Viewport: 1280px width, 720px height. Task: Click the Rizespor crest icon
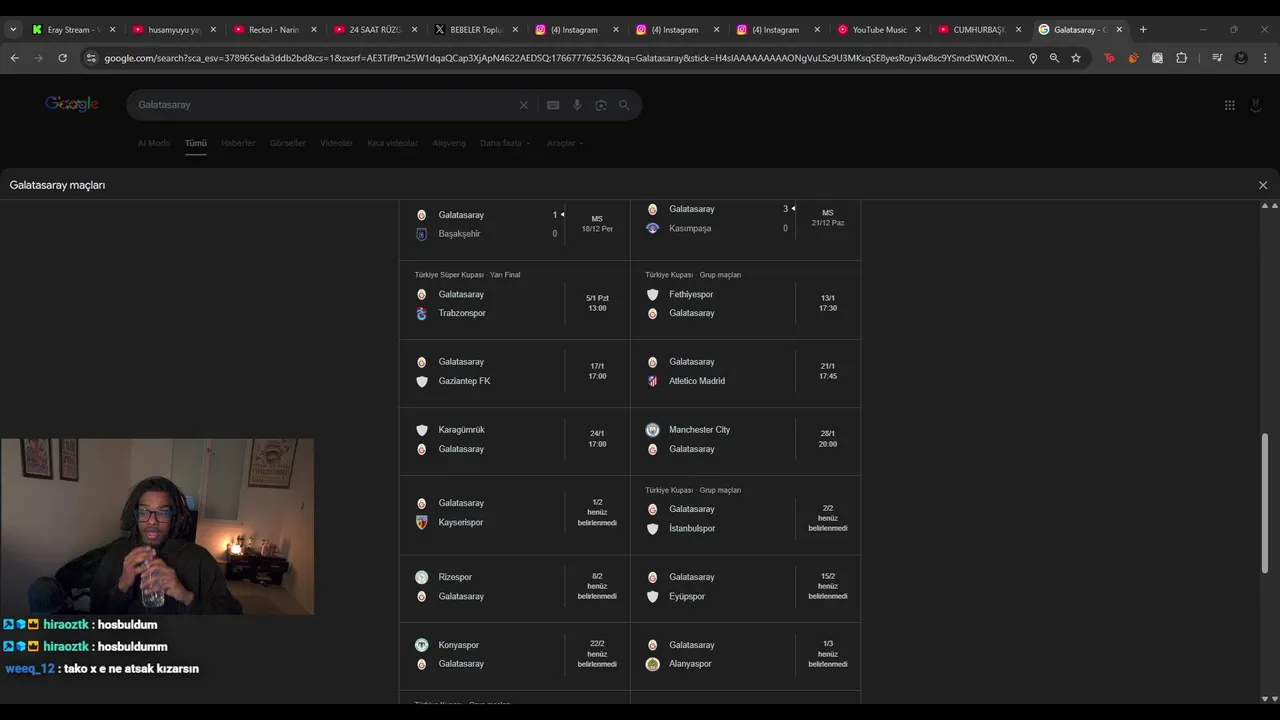click(x=421, y=577)
